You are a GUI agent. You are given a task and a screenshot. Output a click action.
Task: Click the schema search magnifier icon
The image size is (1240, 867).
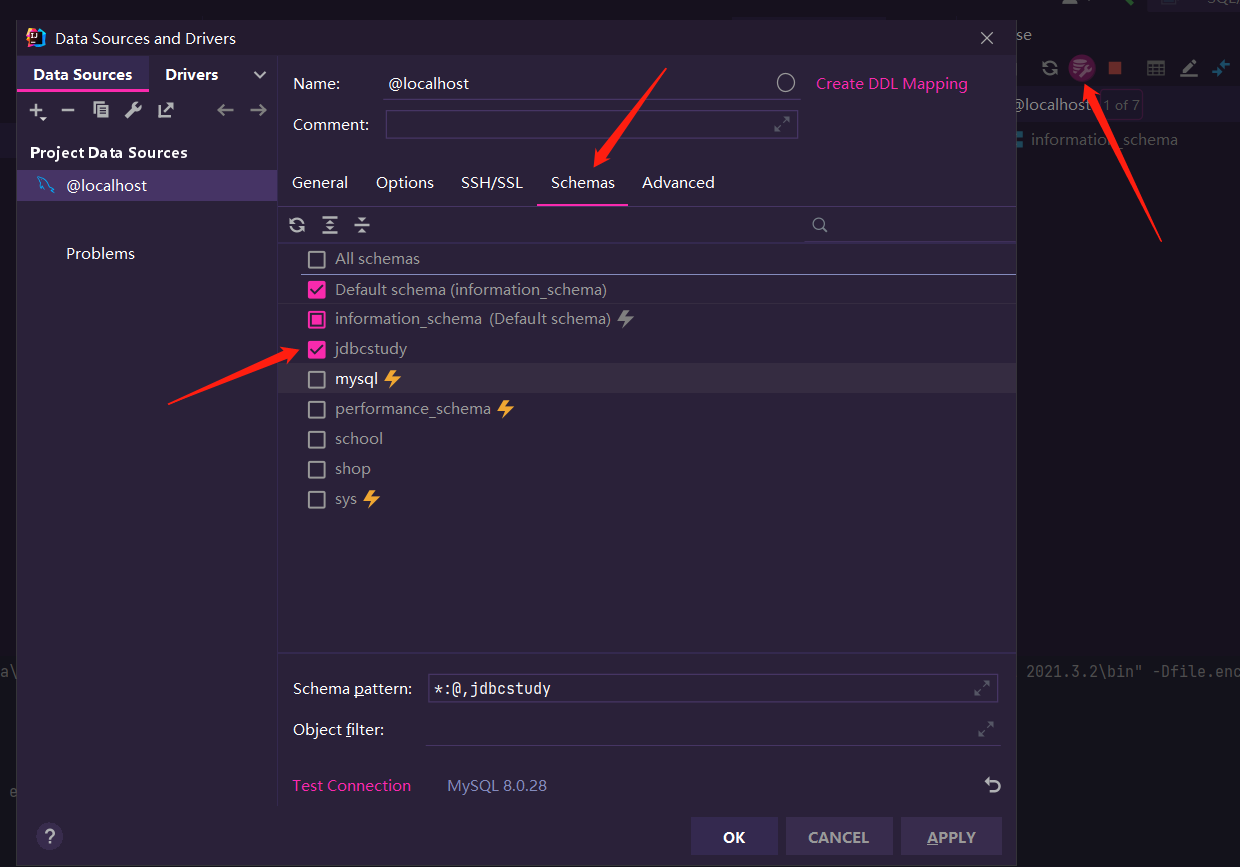[820, 225]
